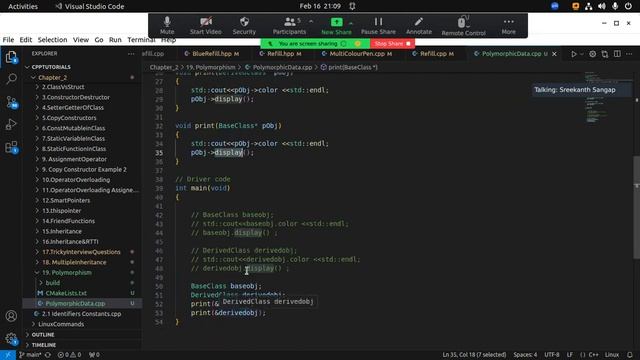The height and width of the screenshot is (360, 640).
Task: Open the Run menu
Action: (115, 40)
